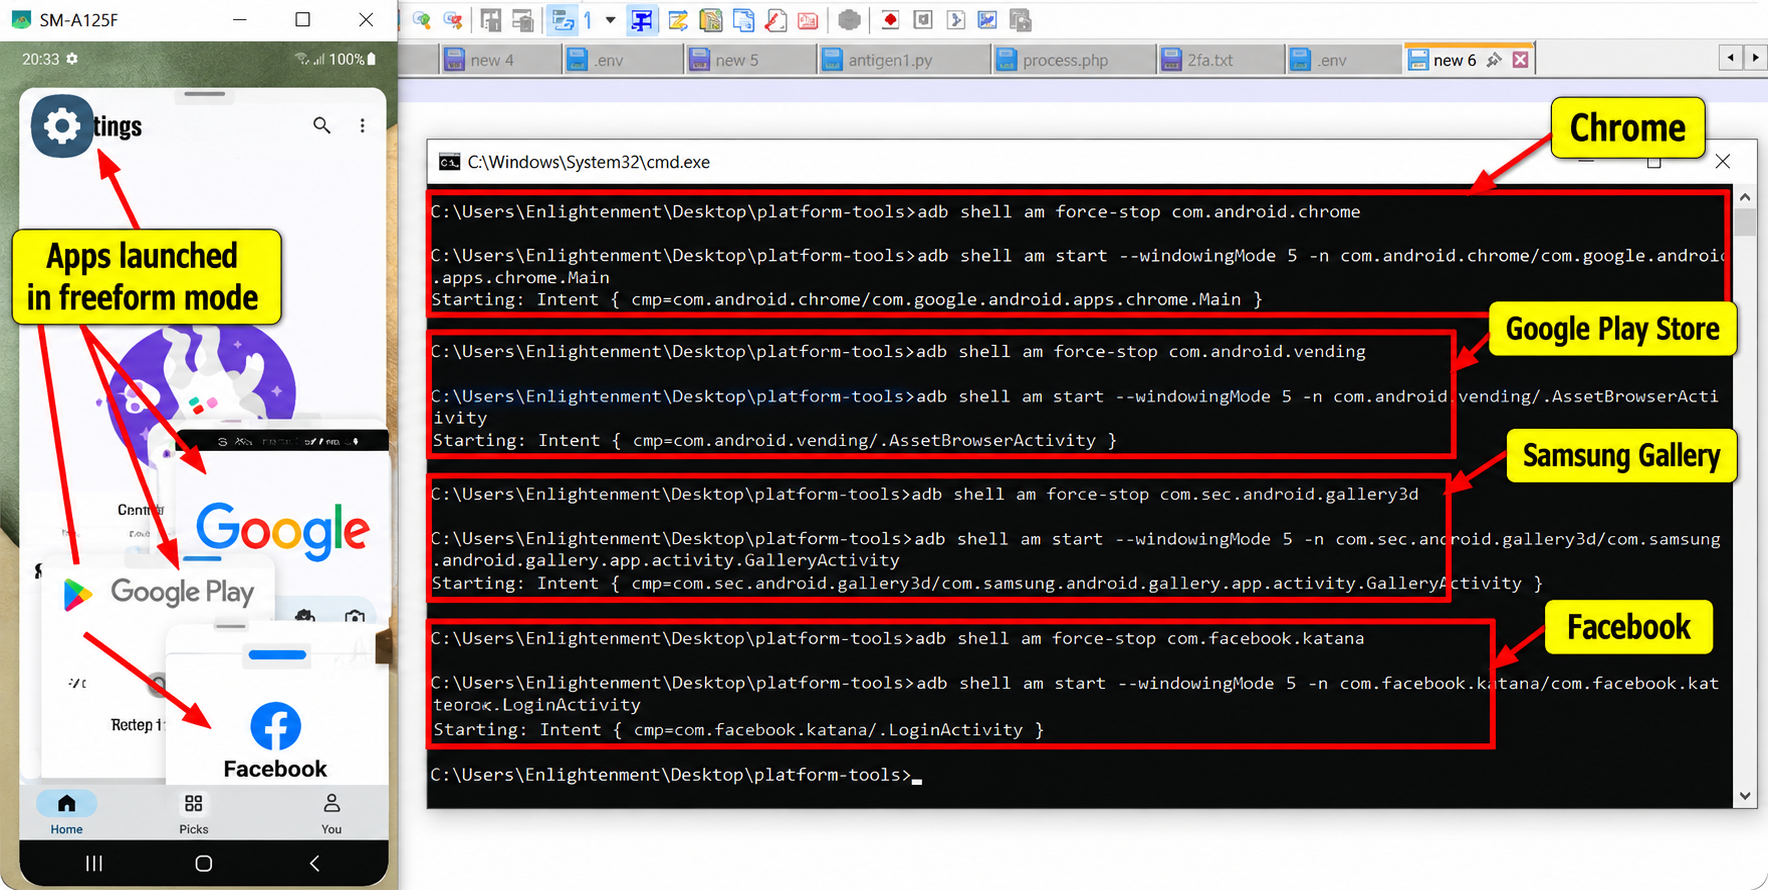Tap the Android home navigation button
This screenshot has width=1768, height=890.
204,863
